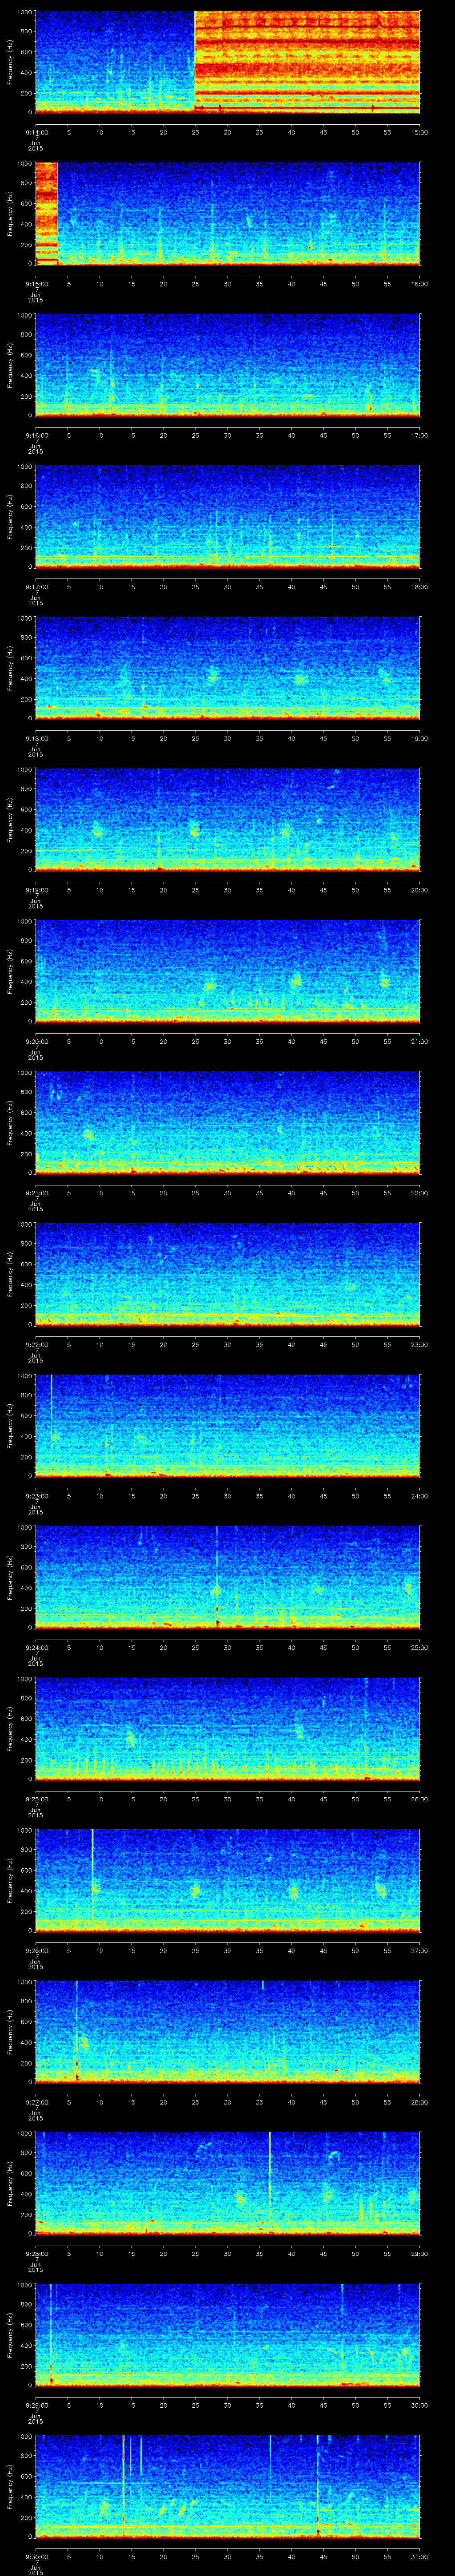Click the spectrogram panel starting at 9:23:00
This screenshot has height=2576, width=455.
point(228,1426)
